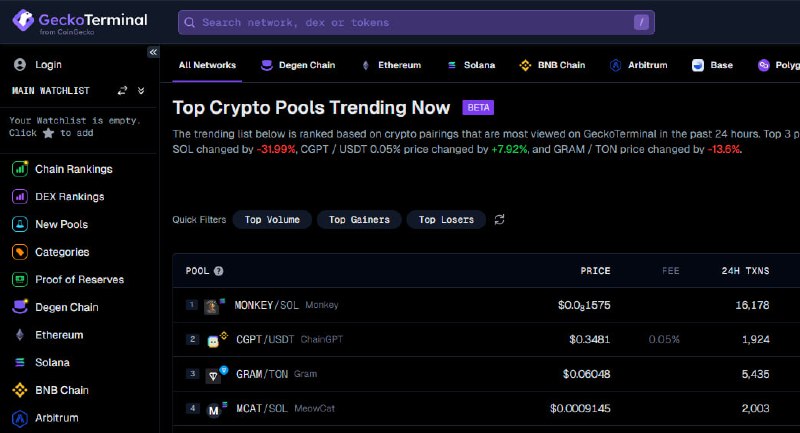Expand the Main Watchlist double-chevron

[x=141, y=91]
